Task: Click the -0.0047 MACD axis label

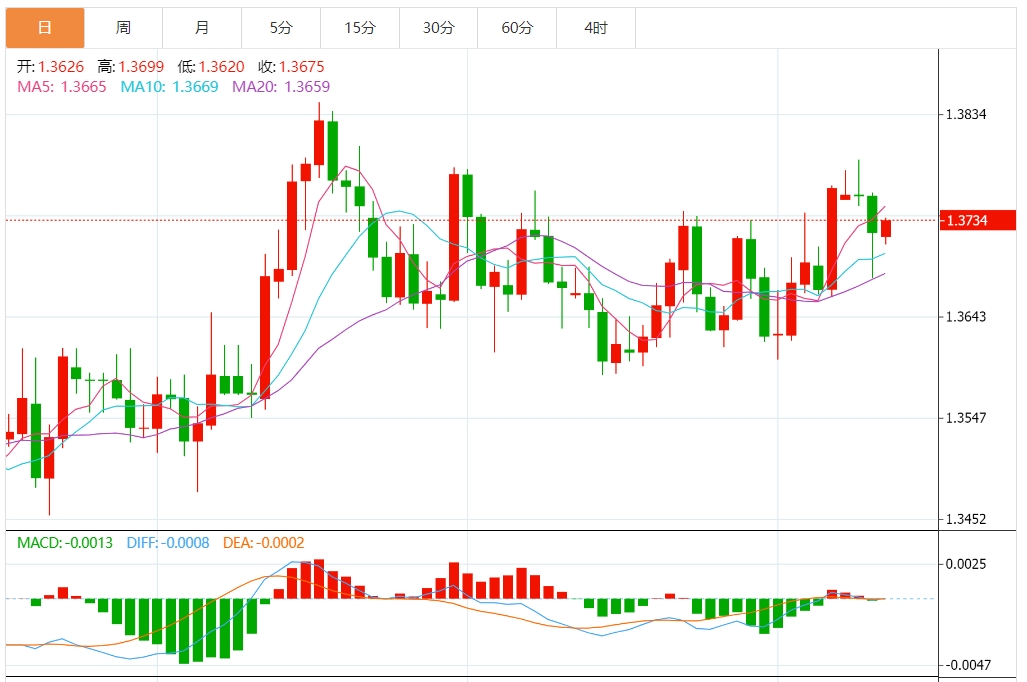Action: [x=968, y=666]
